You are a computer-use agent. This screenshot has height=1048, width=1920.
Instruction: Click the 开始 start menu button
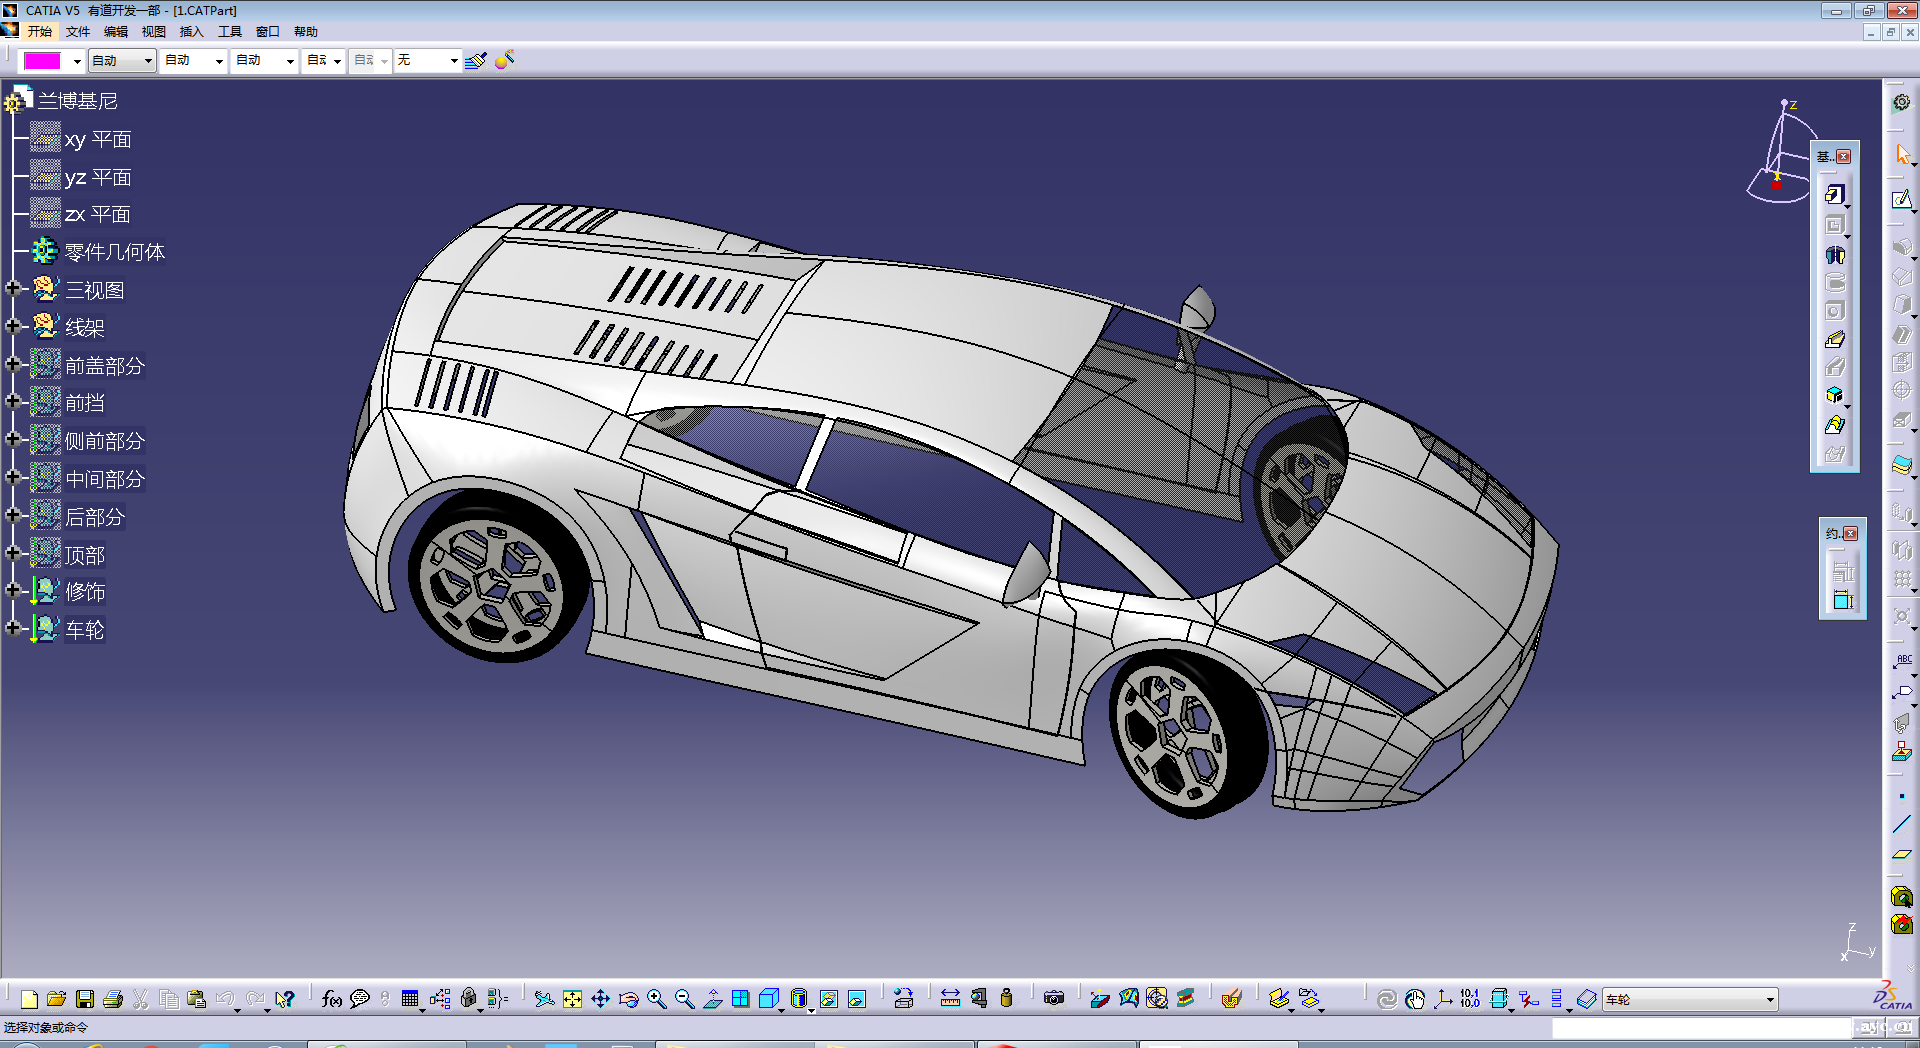coord(39,32)
